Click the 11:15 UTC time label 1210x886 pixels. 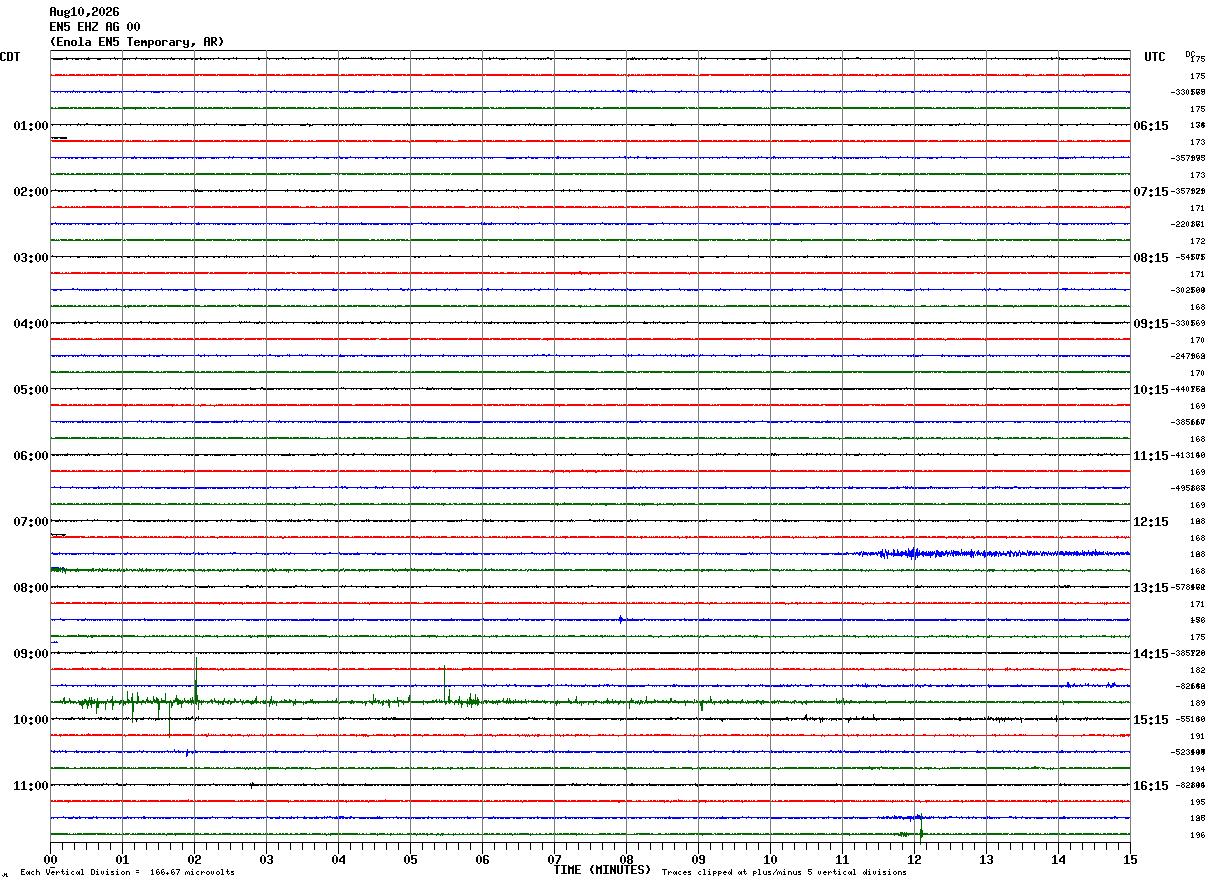(1151, 456)
